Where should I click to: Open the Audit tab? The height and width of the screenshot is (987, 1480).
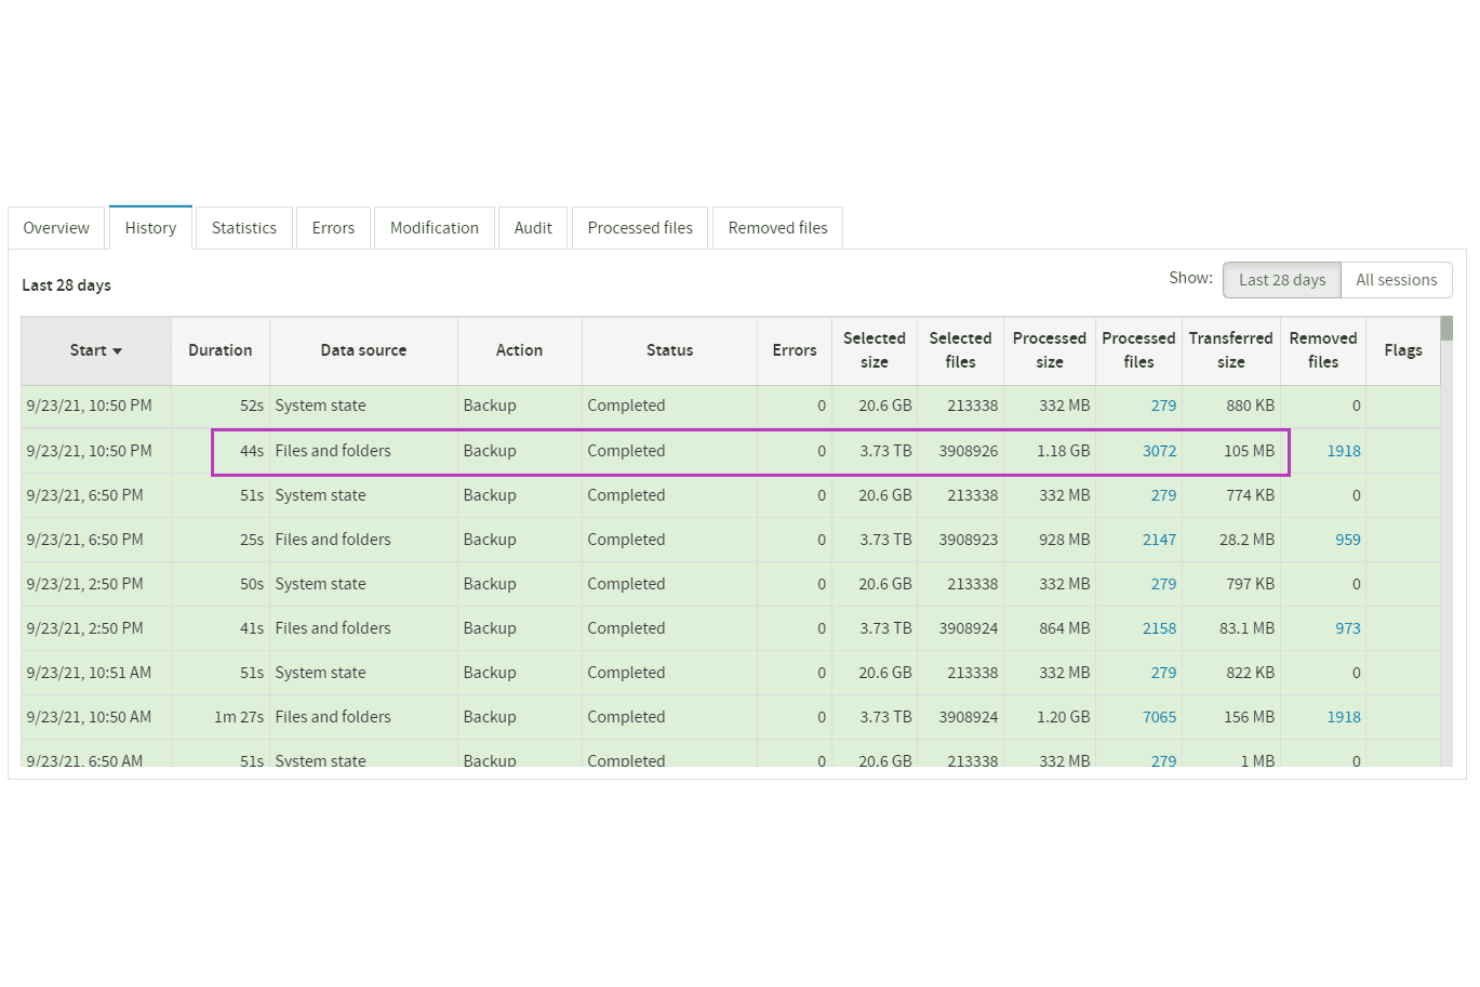(x=533, y=228)
